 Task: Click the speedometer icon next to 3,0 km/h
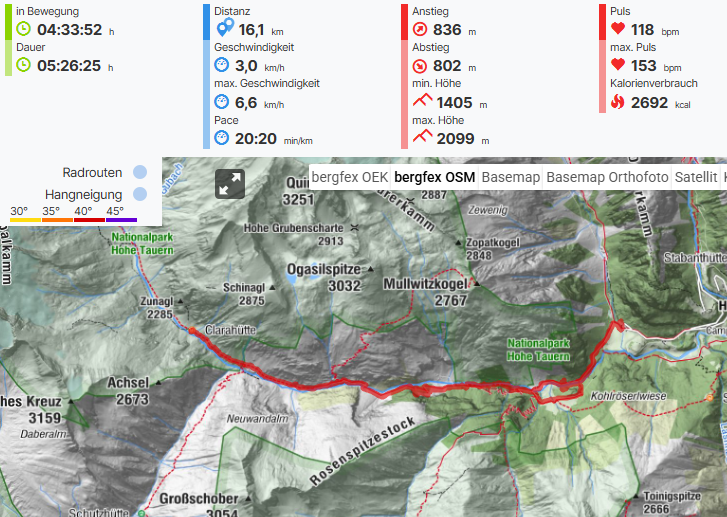click(222, 64)
